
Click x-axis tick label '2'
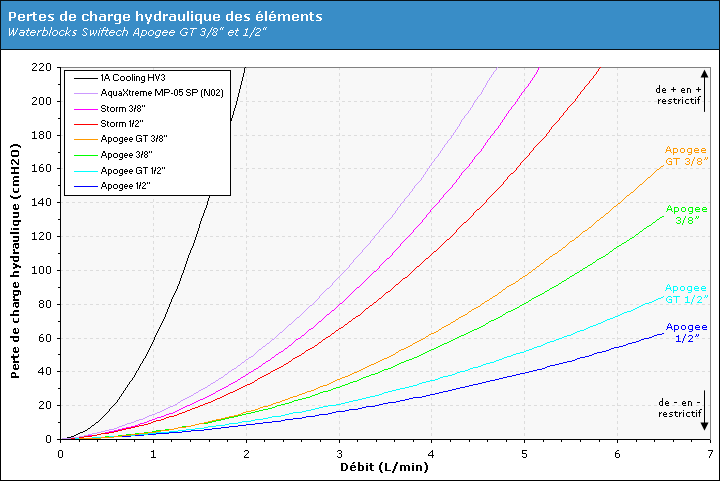coord(246,454)
